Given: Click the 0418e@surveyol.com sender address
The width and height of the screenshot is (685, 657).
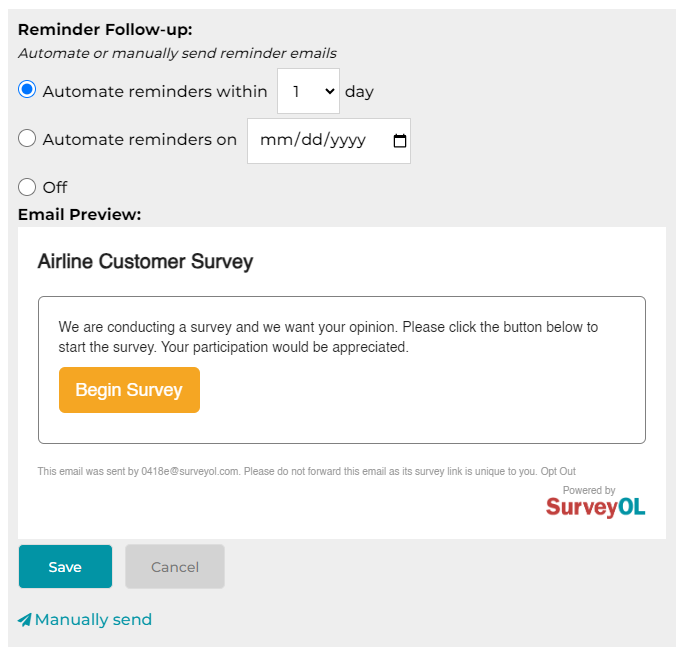Looking at the screenshot, I should (x=190, y=471).
